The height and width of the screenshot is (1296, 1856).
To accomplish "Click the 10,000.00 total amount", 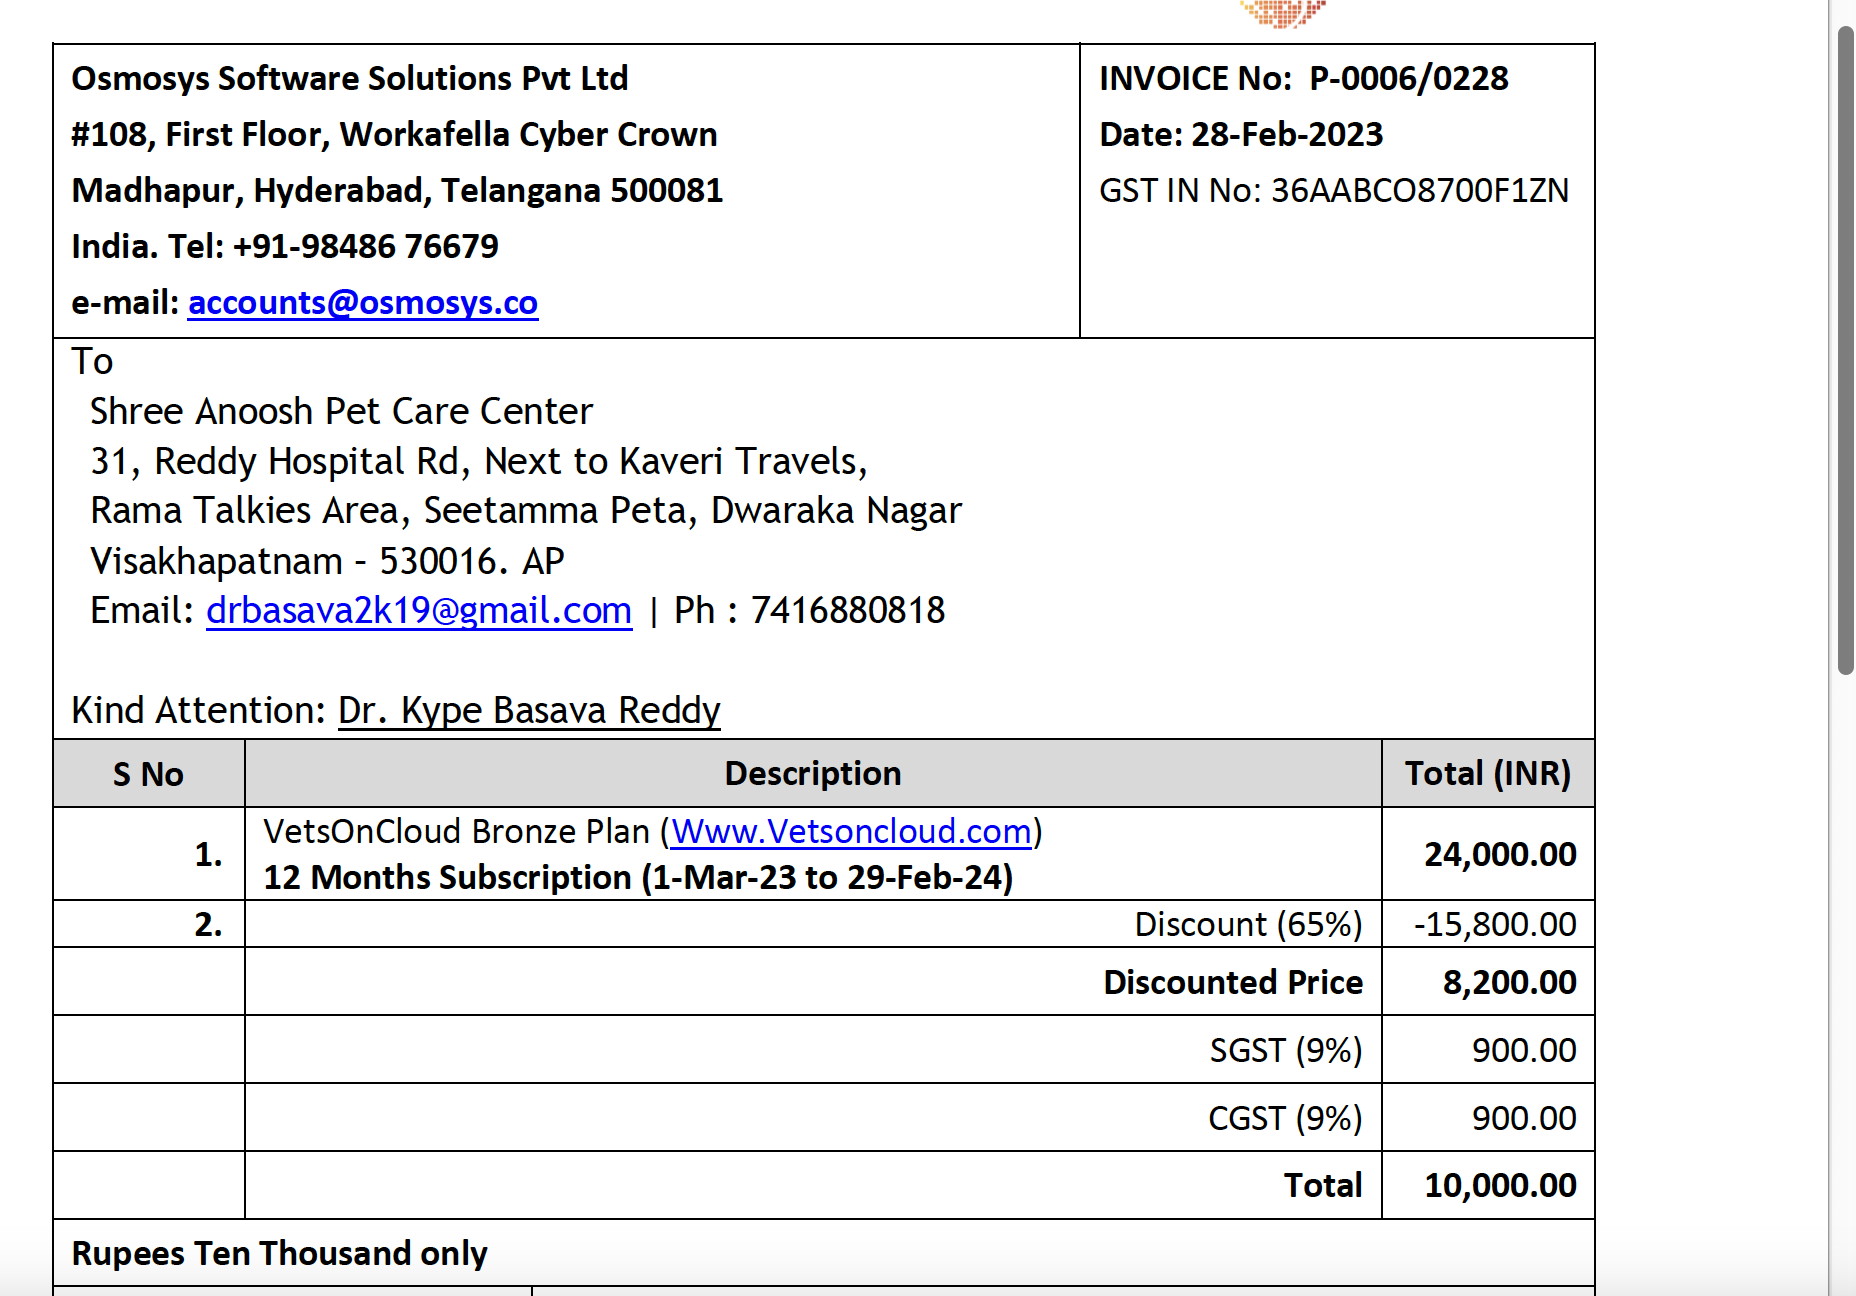I will 1500,1185.
